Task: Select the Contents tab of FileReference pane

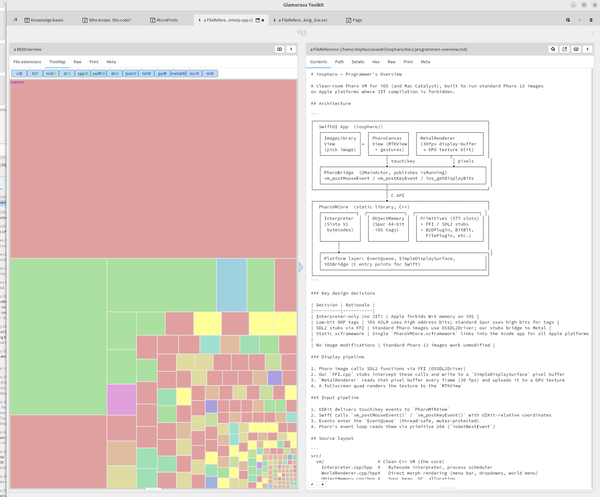Action: pos(318,62)
